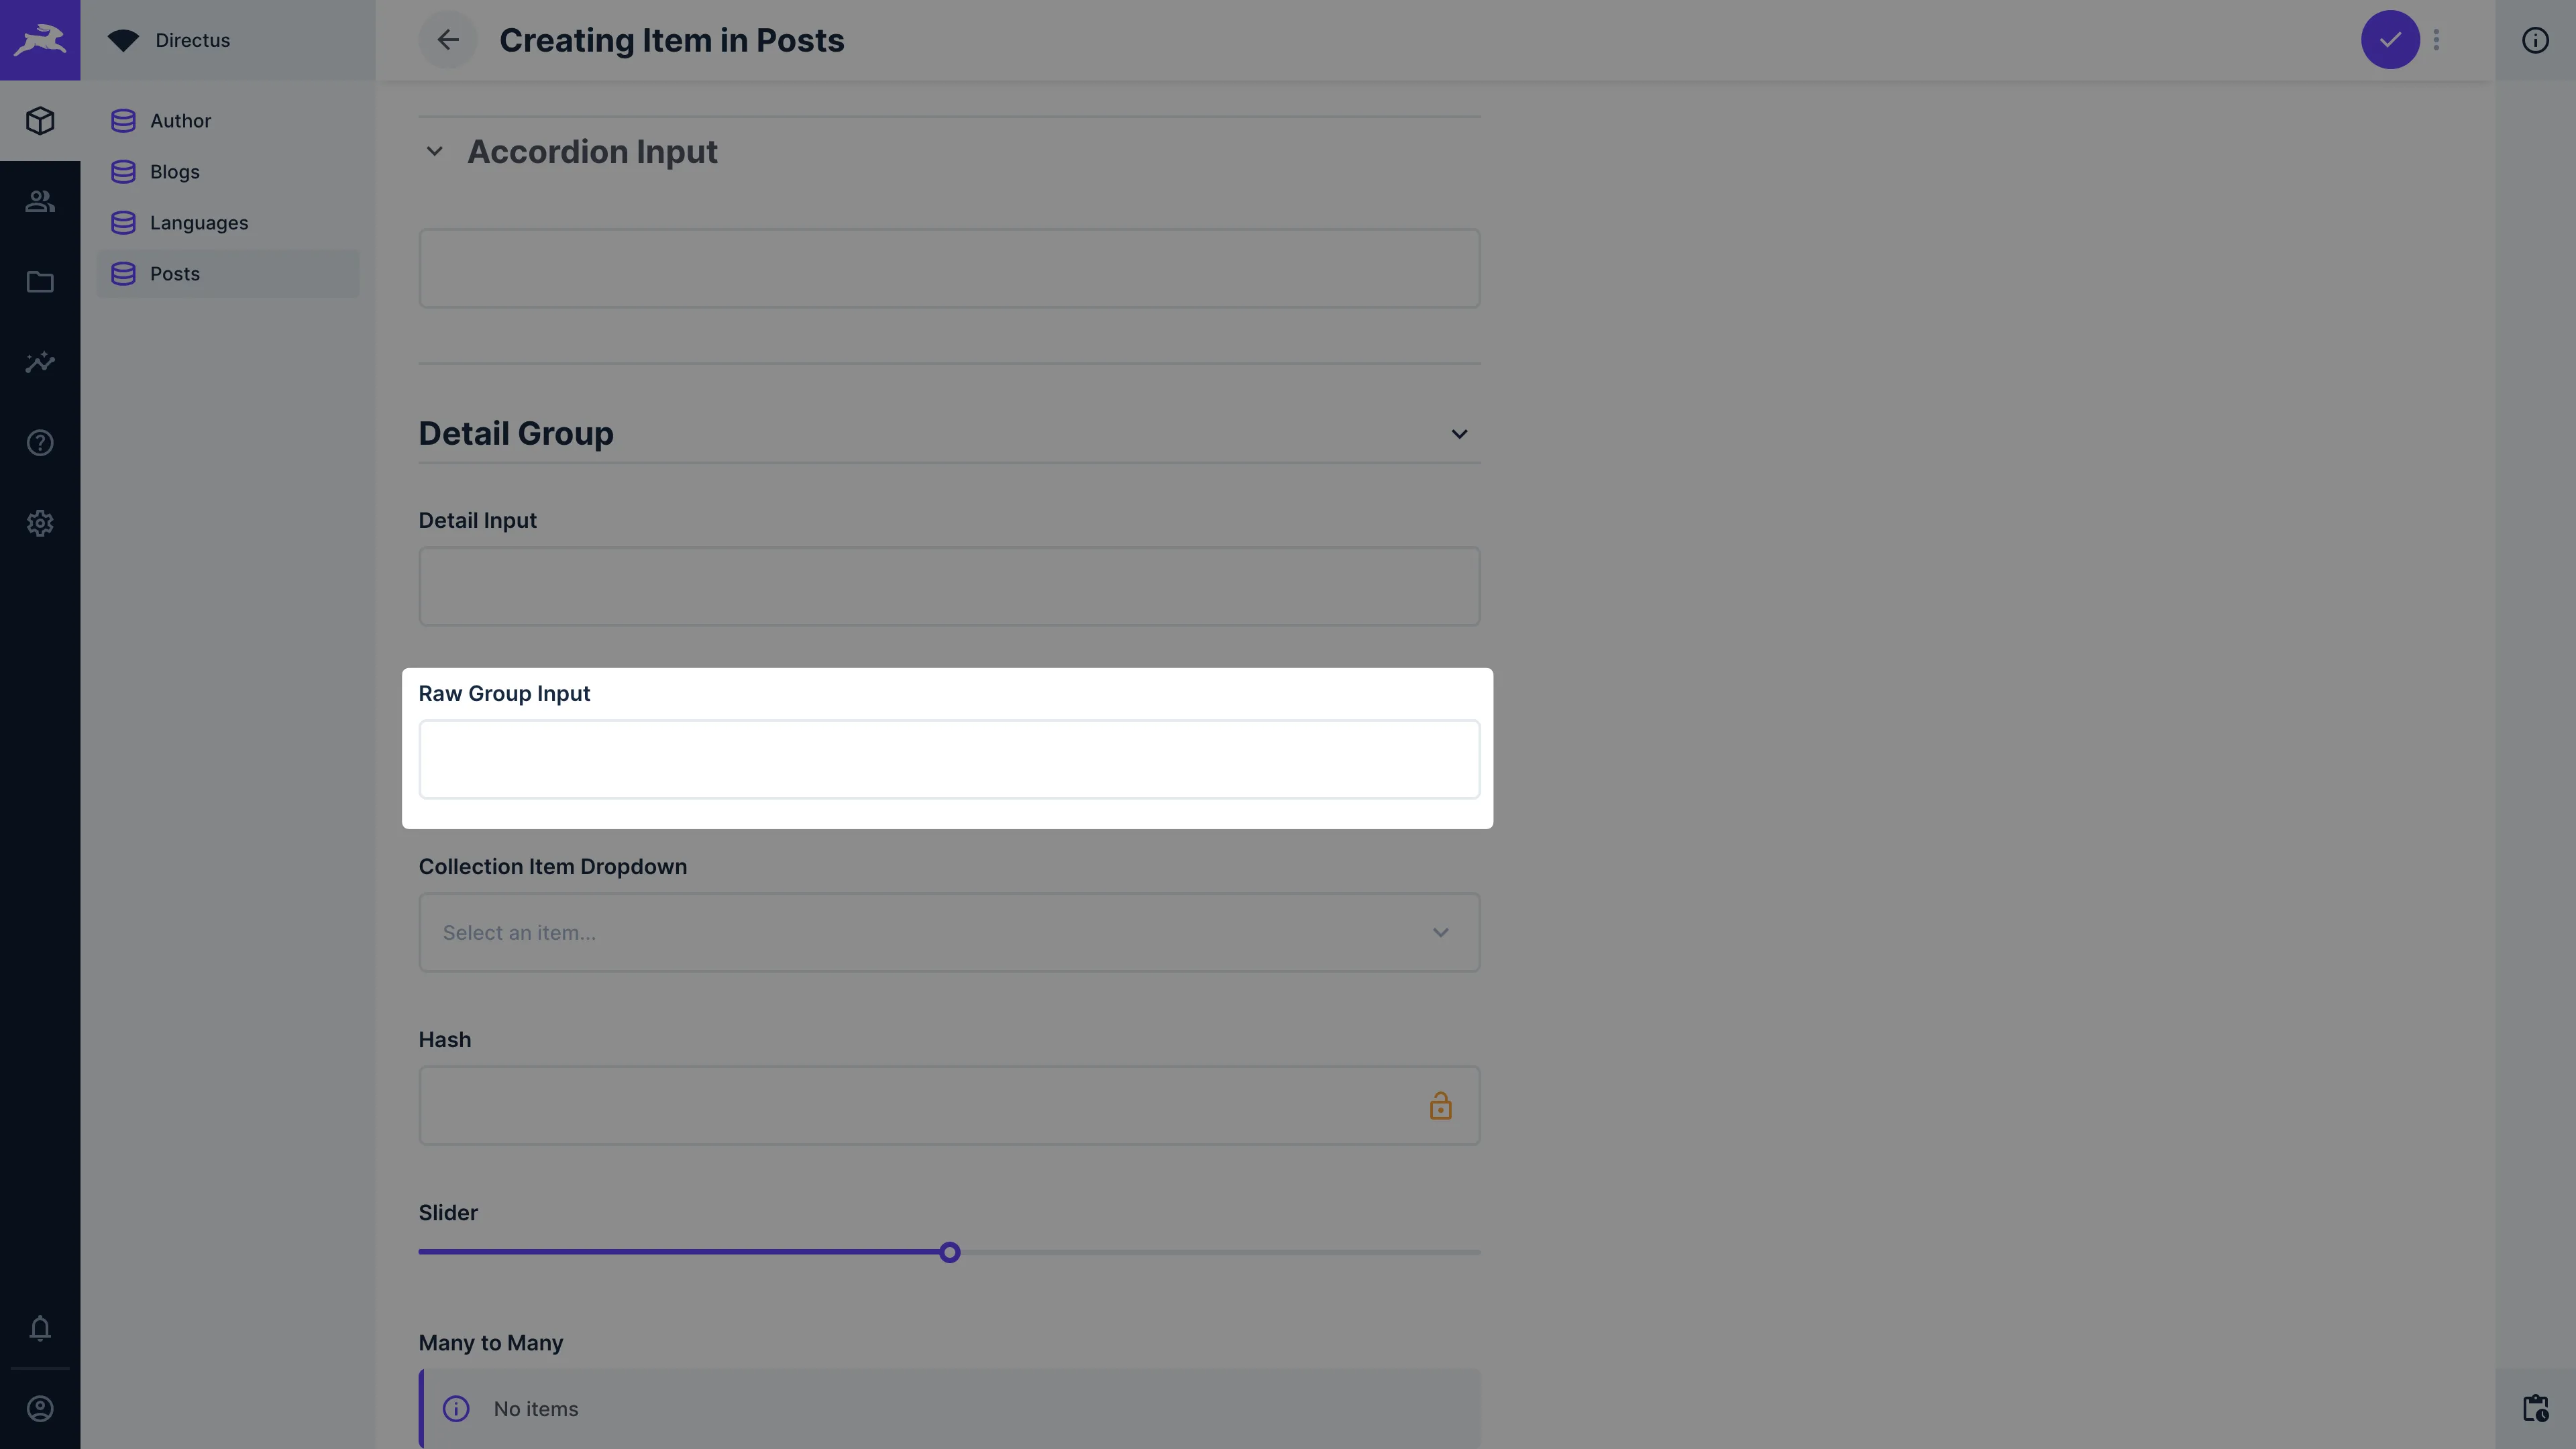Click the user profile avatar icon

tap(40, 1409)
